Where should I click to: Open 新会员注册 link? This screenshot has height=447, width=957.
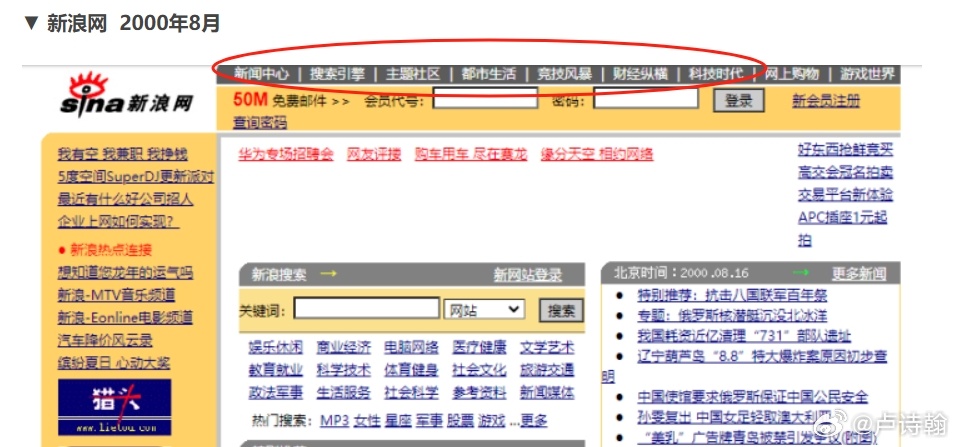(x=826, y=101)
